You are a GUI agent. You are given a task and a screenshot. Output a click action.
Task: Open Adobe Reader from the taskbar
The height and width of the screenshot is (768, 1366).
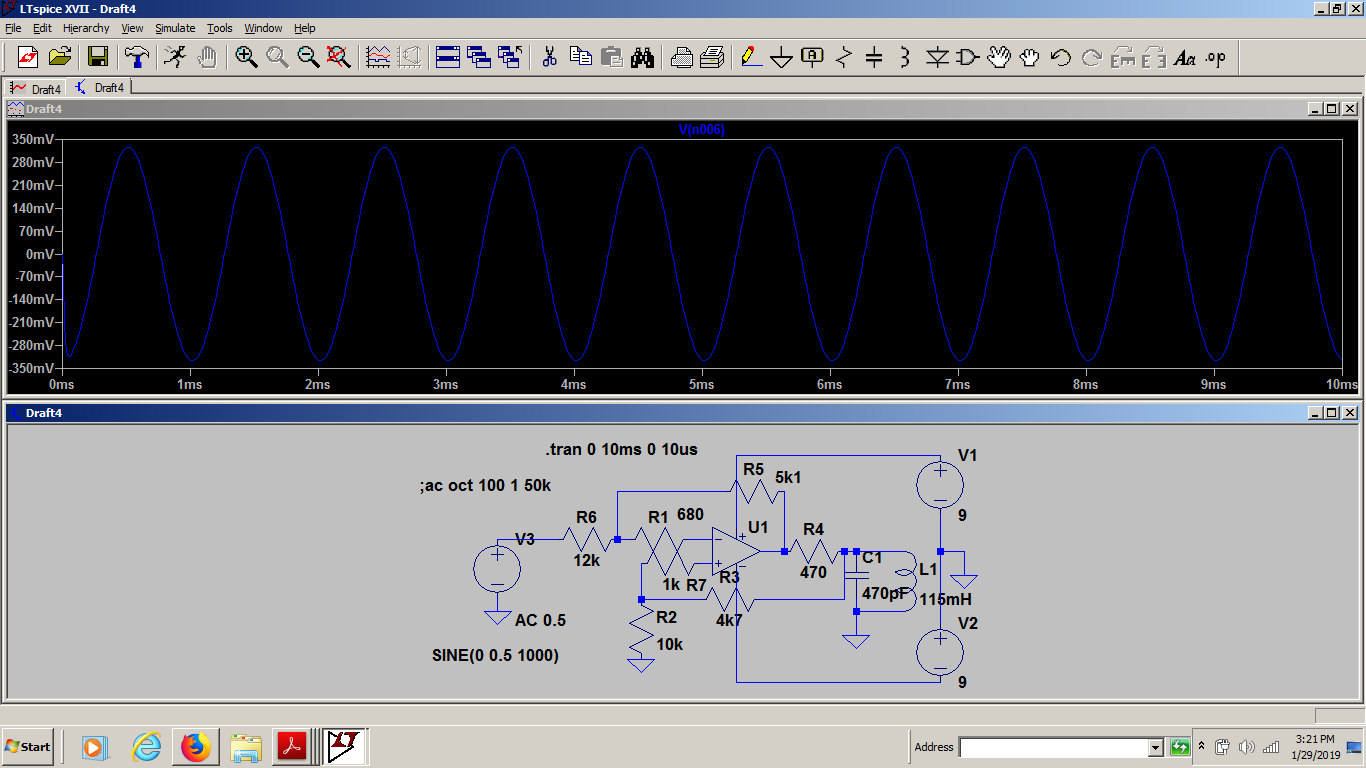pos(293,746)
